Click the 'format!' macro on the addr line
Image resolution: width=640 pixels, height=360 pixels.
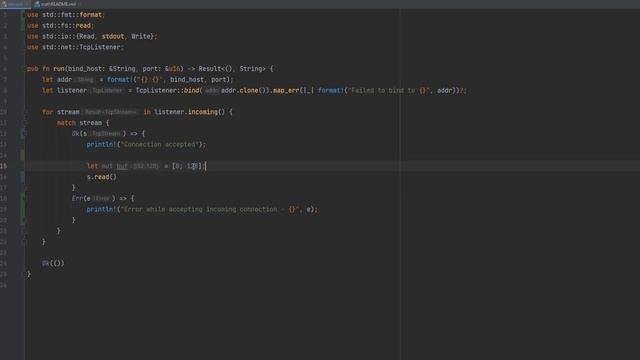coord(120,80)
